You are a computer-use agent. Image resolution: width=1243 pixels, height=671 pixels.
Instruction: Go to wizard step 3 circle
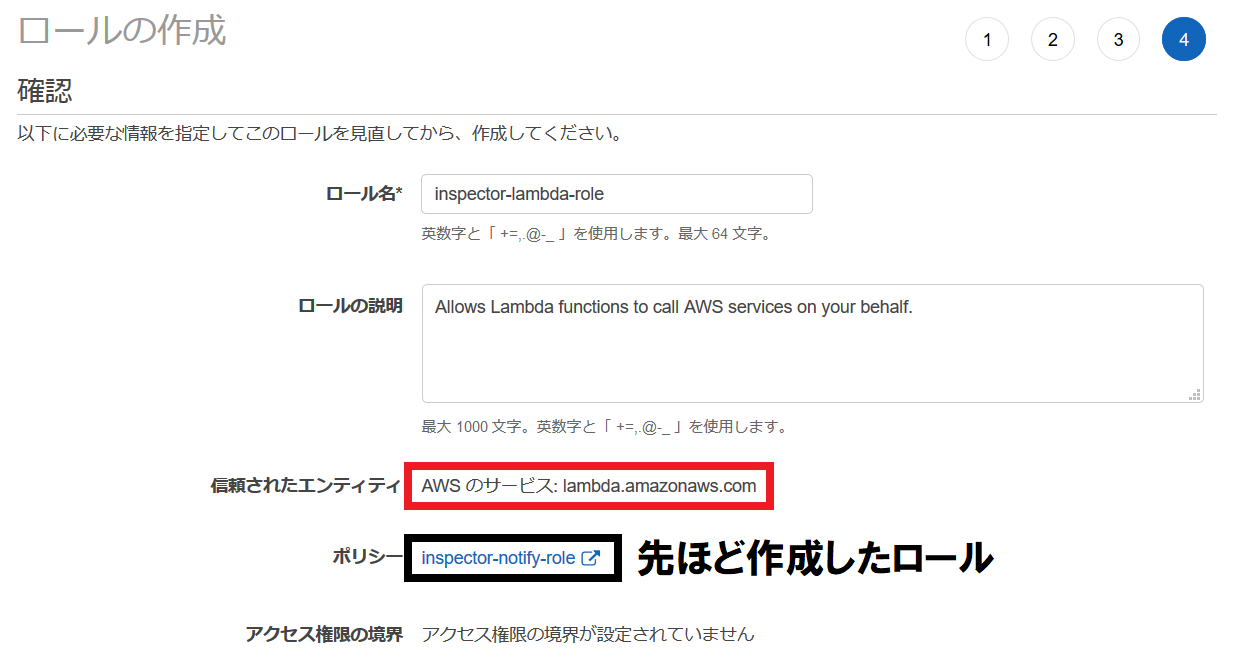(x=1118, y=40)
